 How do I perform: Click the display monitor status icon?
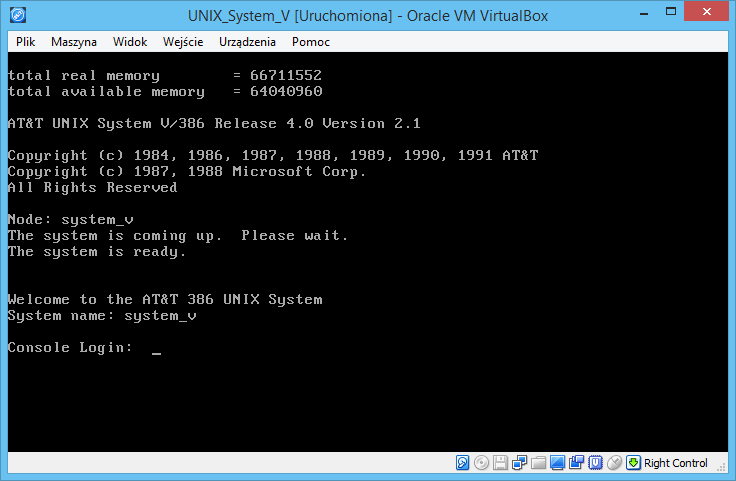click(x=557, y=463)
